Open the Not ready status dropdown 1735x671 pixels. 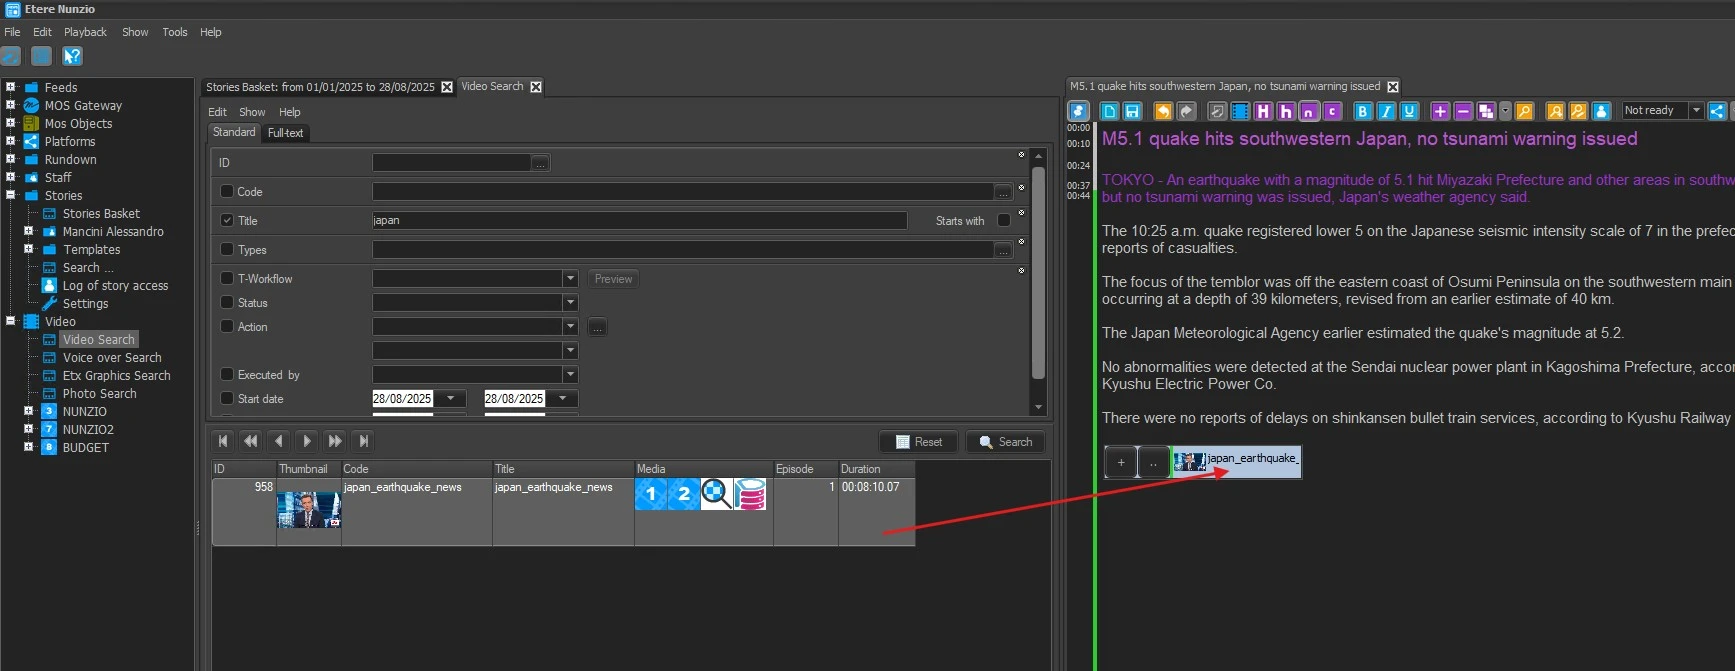(x=1696, y=111)
